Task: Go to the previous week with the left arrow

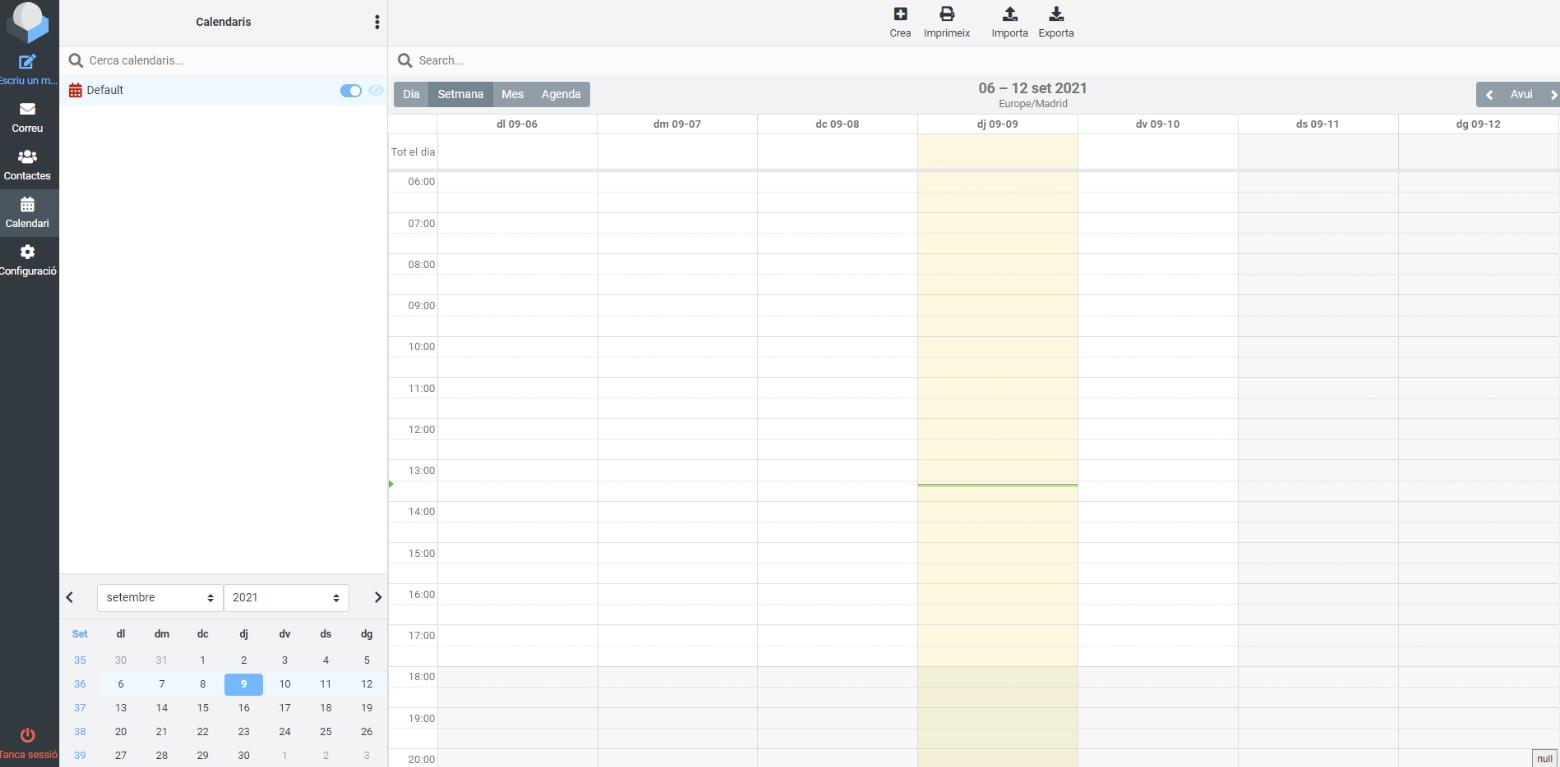Action: pyautogui.click(x=1489, y=95)
